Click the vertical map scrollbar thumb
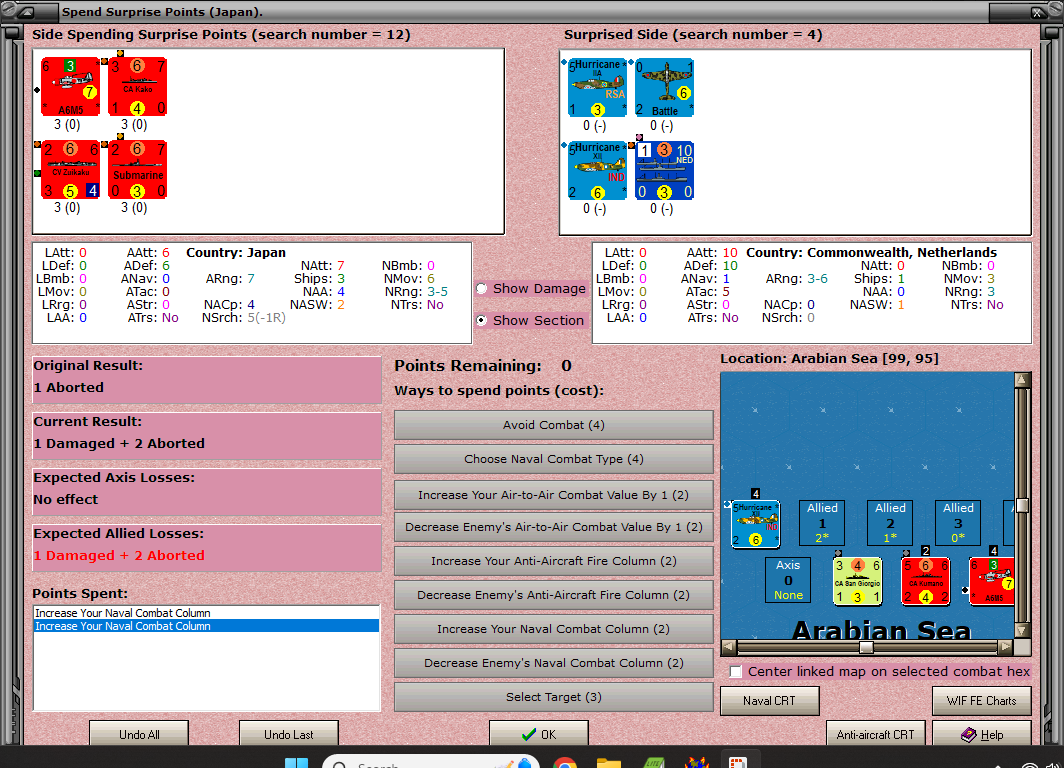 pyautogui.click(x=1022, y=505)
